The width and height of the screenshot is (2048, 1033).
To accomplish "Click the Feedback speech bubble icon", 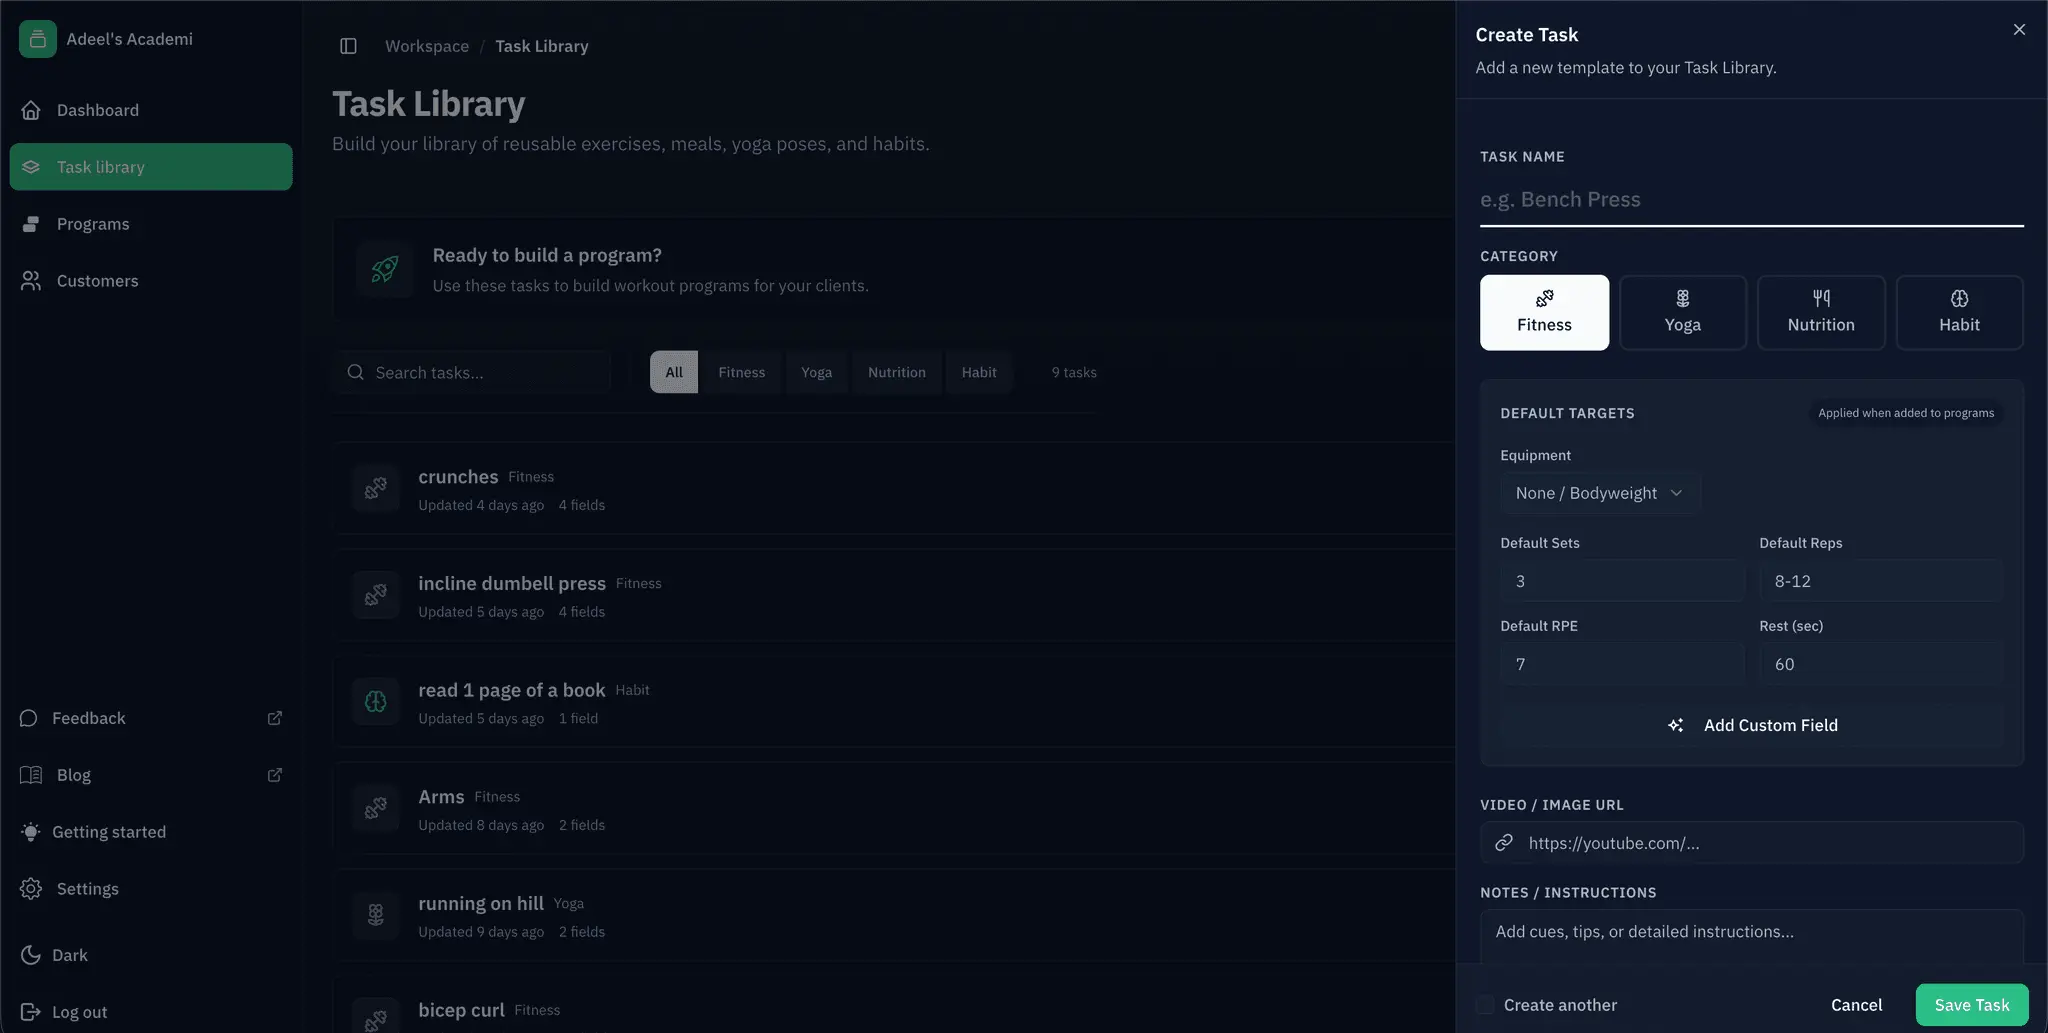I will click(x=29, y=718).
